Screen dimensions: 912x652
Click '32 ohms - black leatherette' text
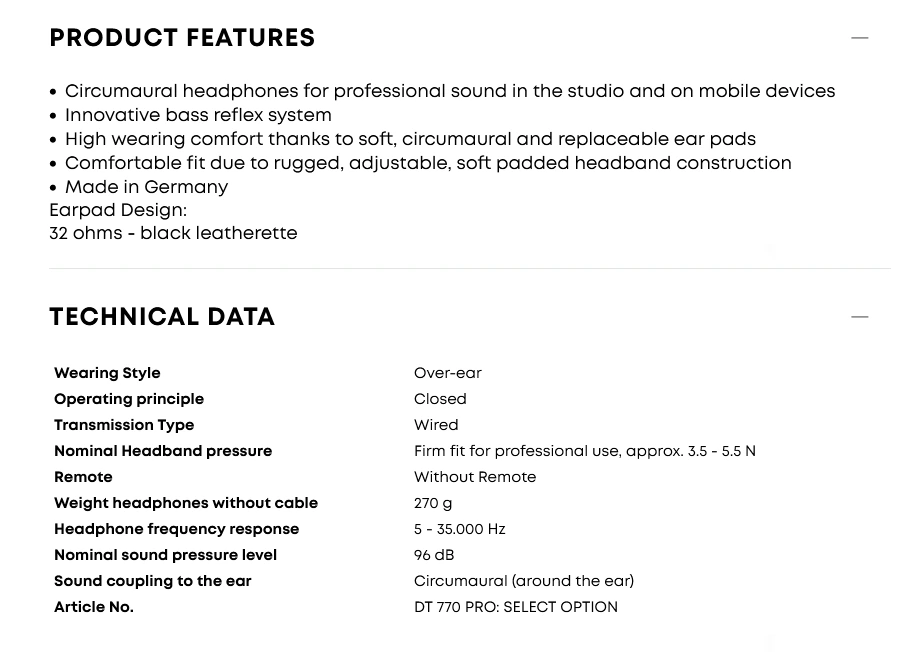click(173, 233)
